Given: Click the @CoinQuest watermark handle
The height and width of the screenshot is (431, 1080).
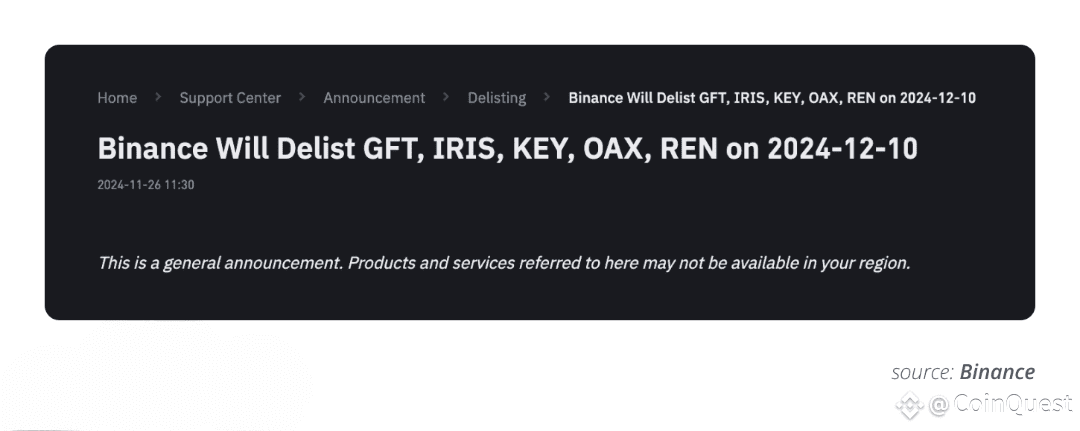Looking at the screenshot, I should [1000, 405].
